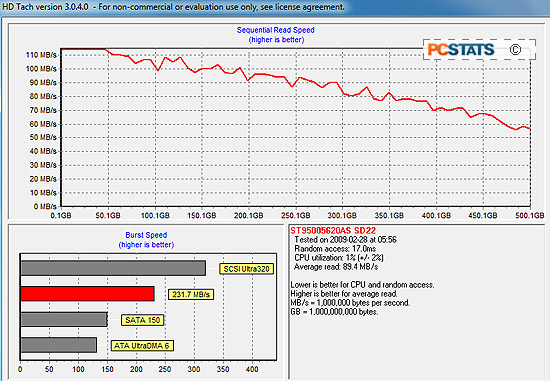Image resolution: width=550 pixels, height=381 pixels.
Task: Click the PCSTATS logo watermark
Action: [461, 49]
